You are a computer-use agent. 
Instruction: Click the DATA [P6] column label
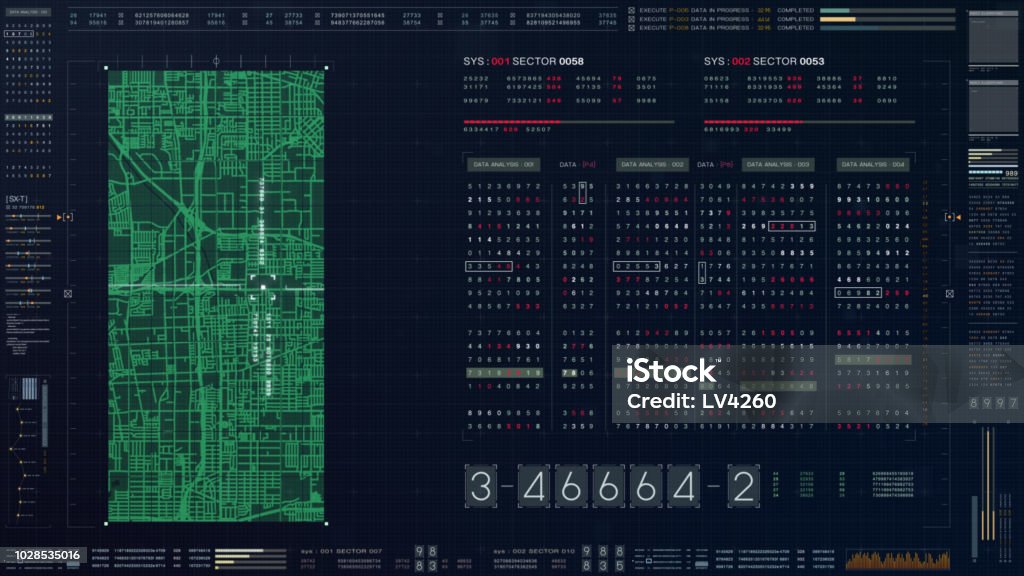click(x=715, y=165)
